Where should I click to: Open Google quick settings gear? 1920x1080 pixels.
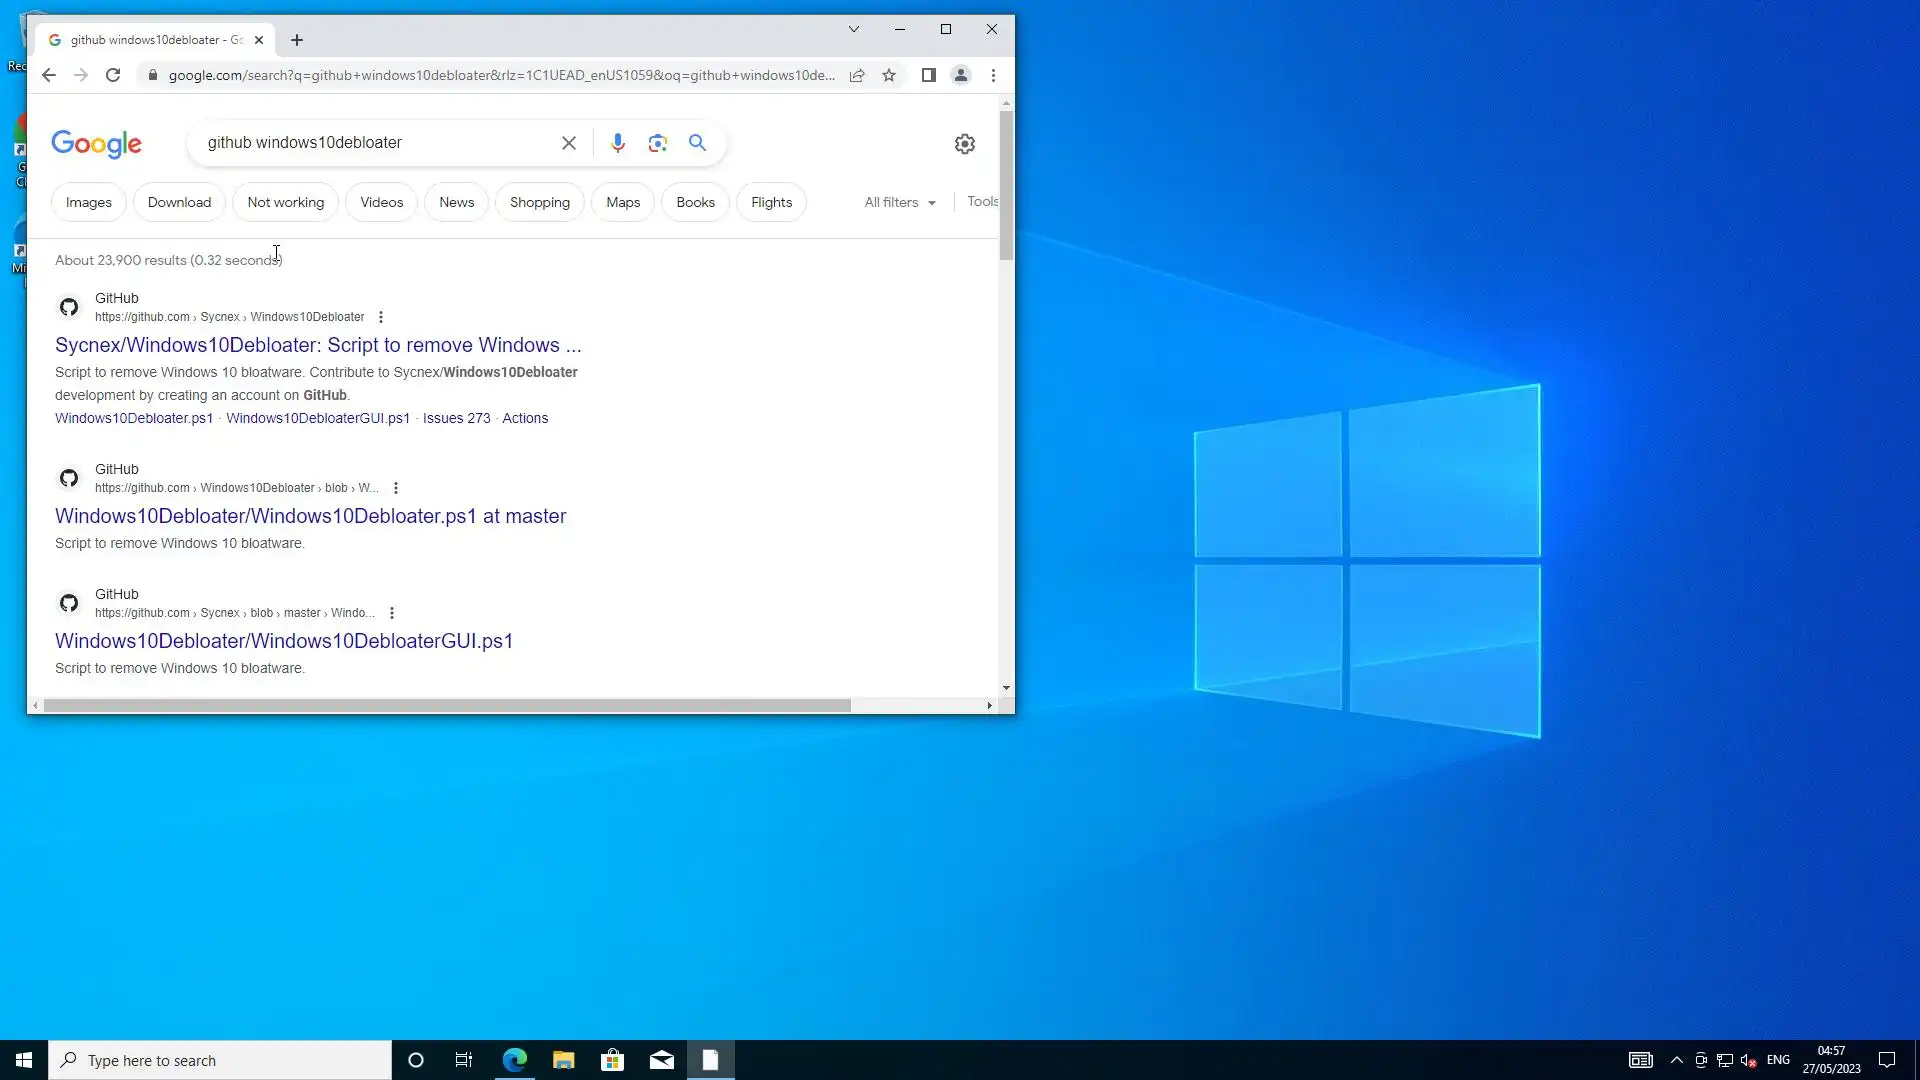click(964, 144)
